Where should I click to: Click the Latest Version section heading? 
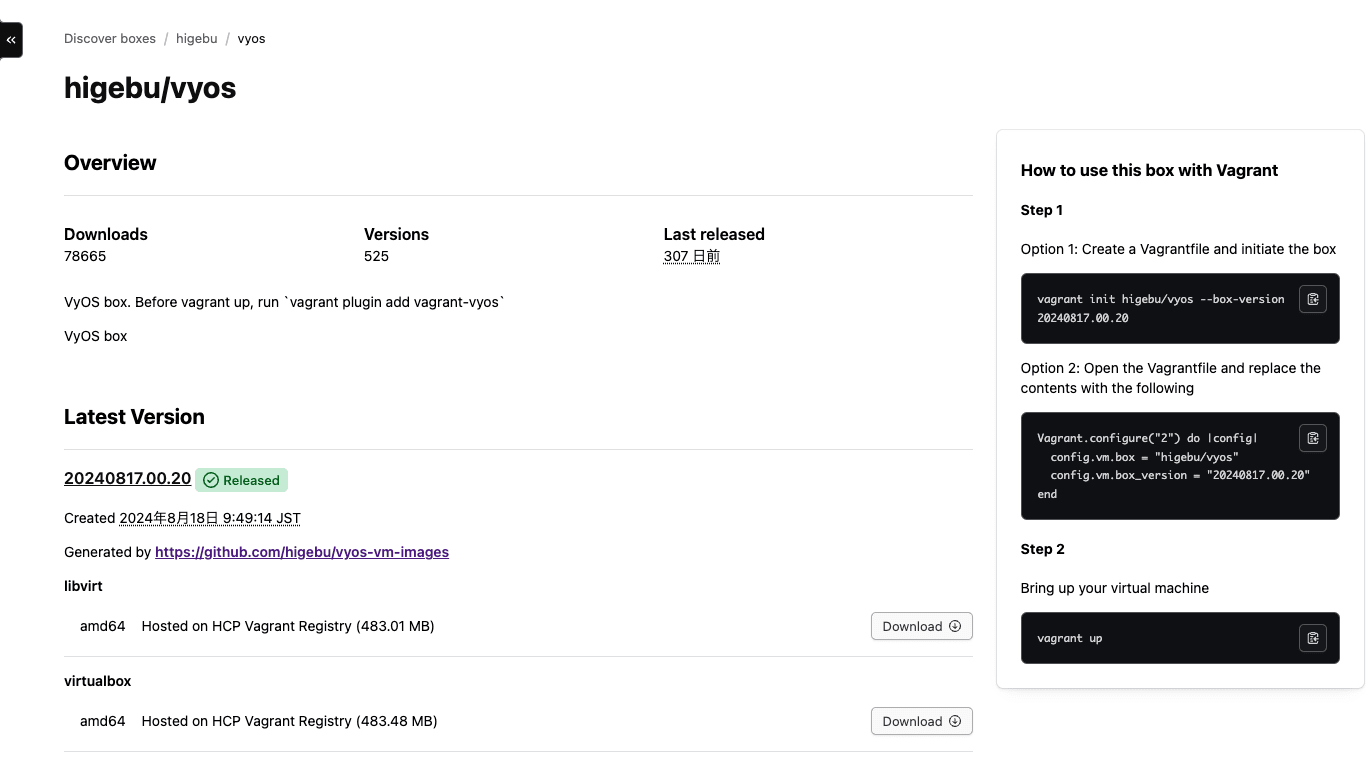134,417
